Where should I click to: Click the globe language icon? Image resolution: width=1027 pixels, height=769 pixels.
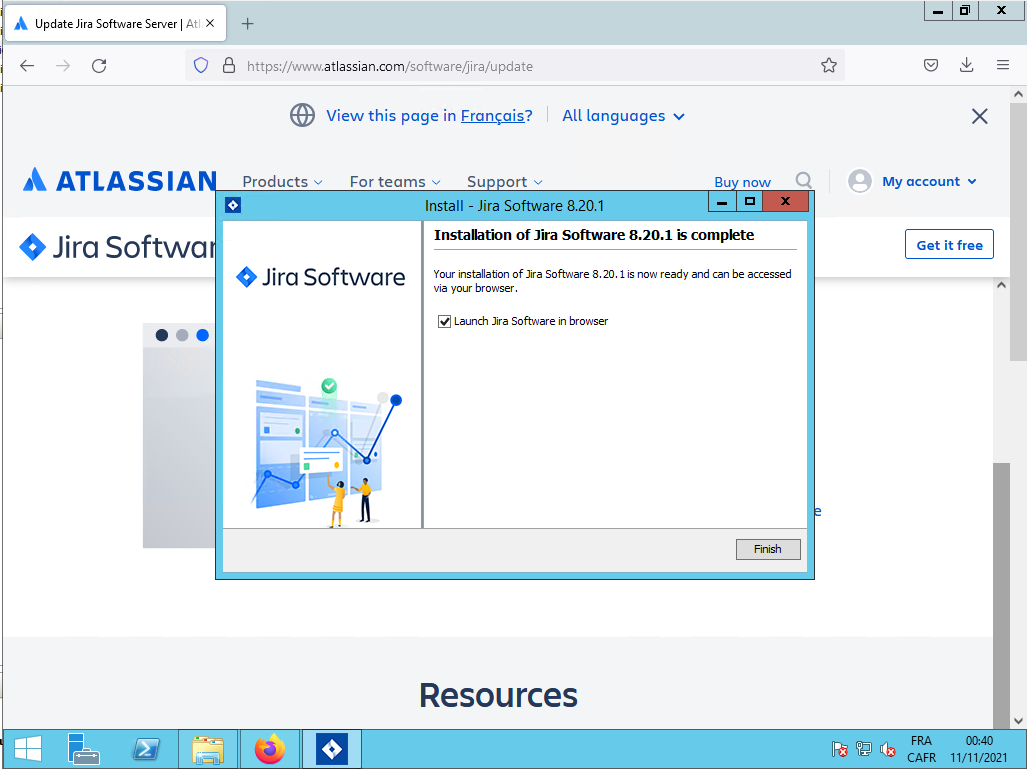pyautogui.click(x=302, y=115)
